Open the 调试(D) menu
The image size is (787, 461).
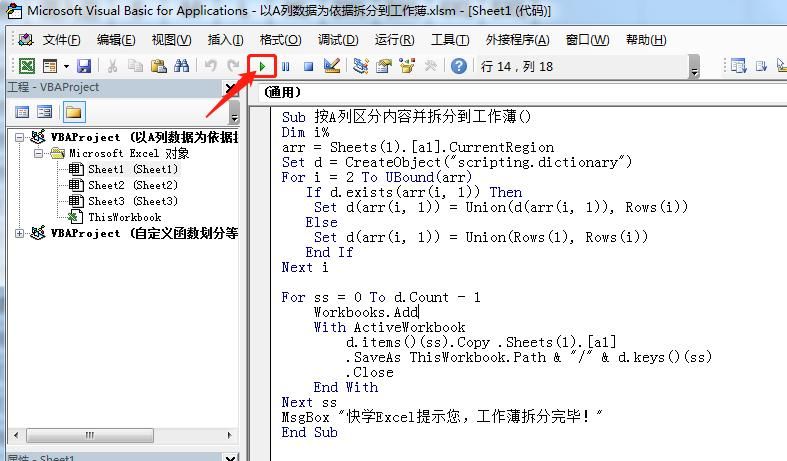(338, 40)
